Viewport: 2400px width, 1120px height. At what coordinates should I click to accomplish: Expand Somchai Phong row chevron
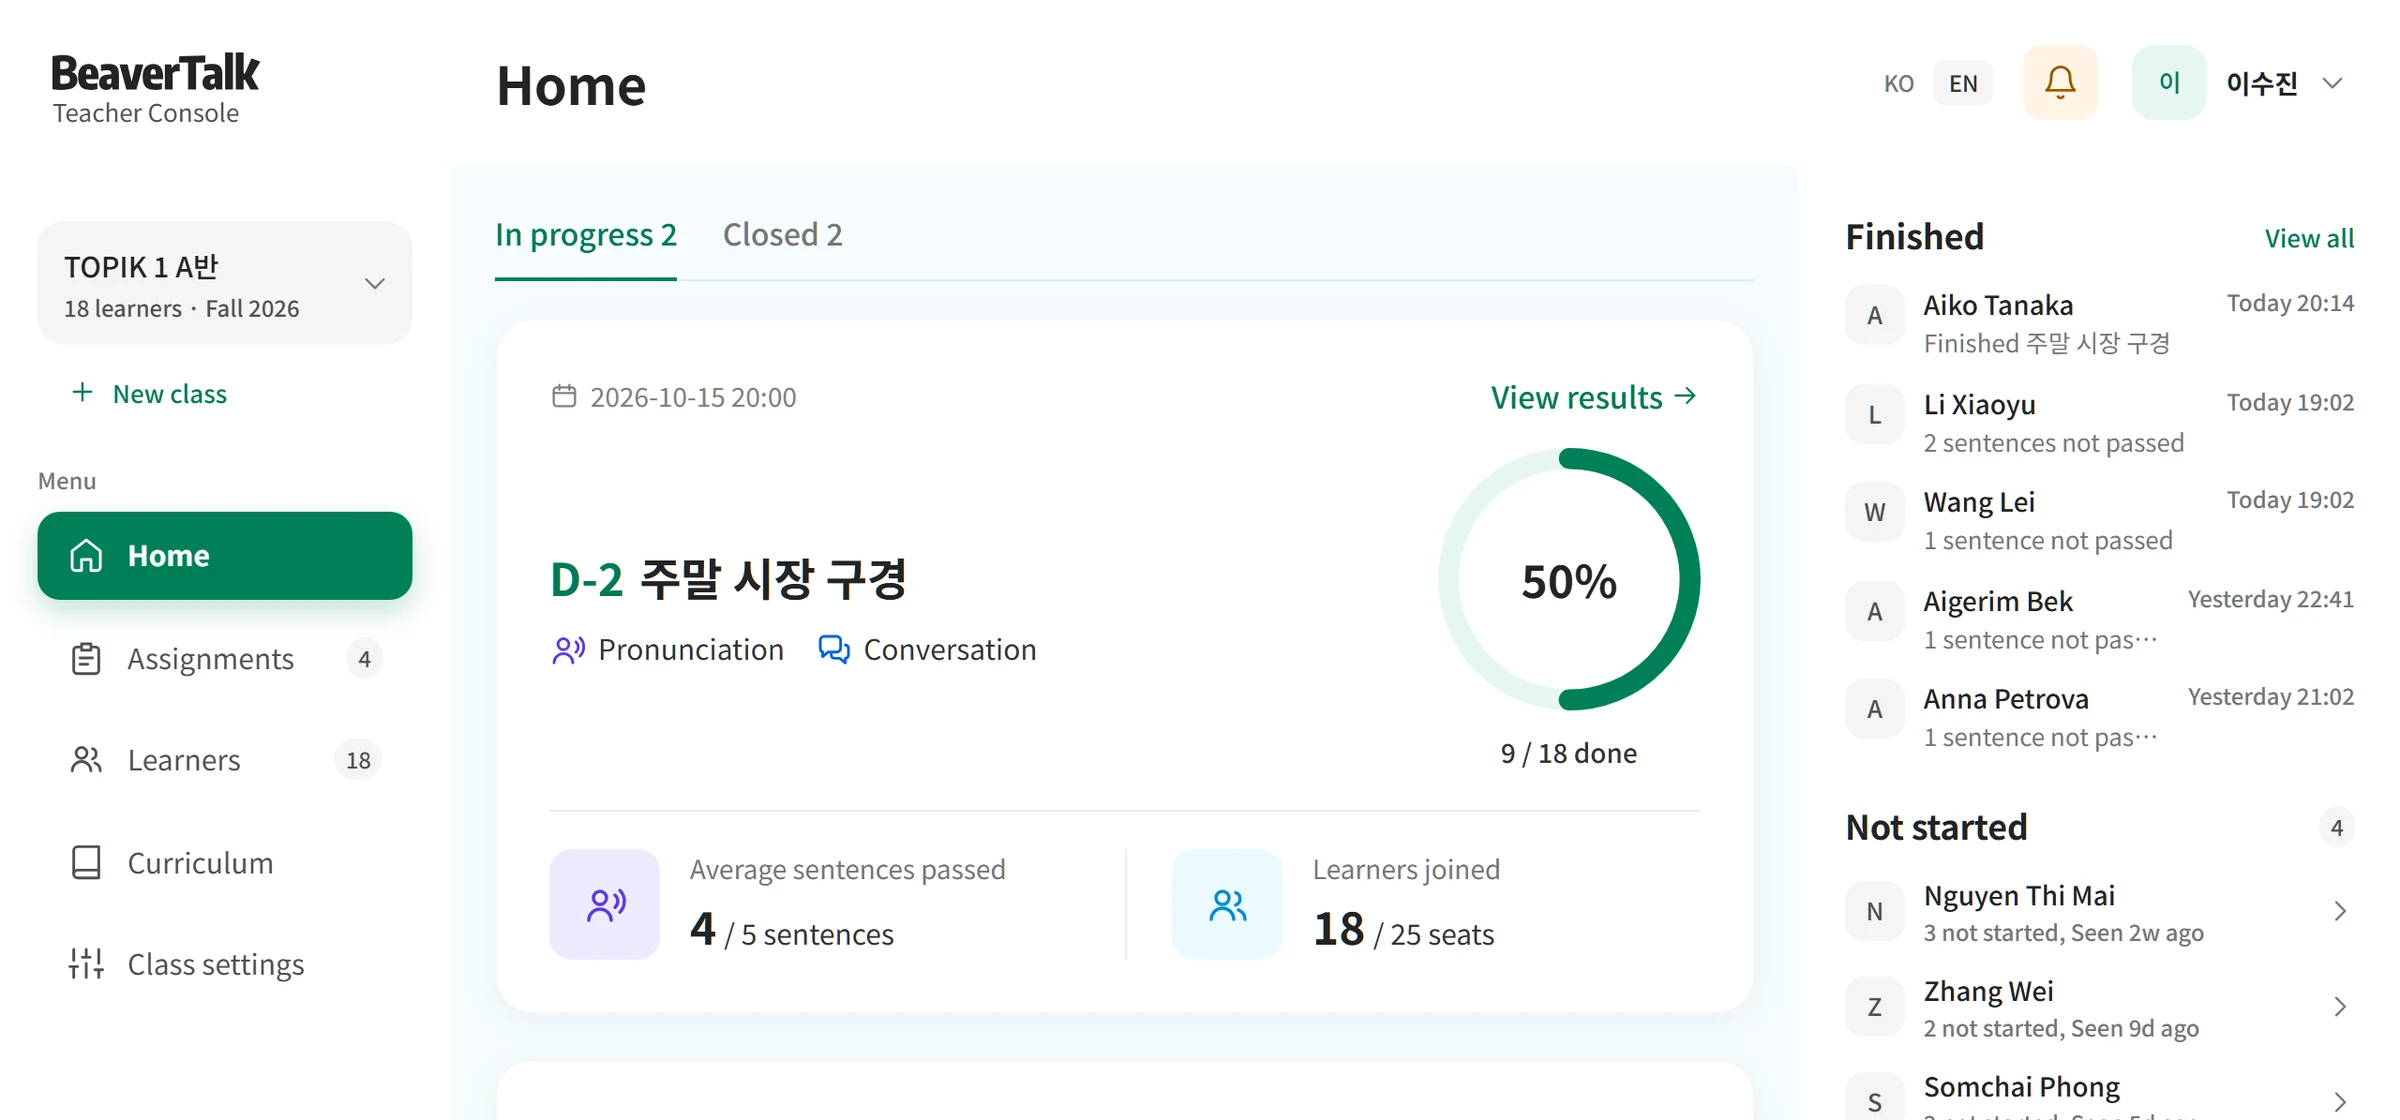coord(2340,1102)
